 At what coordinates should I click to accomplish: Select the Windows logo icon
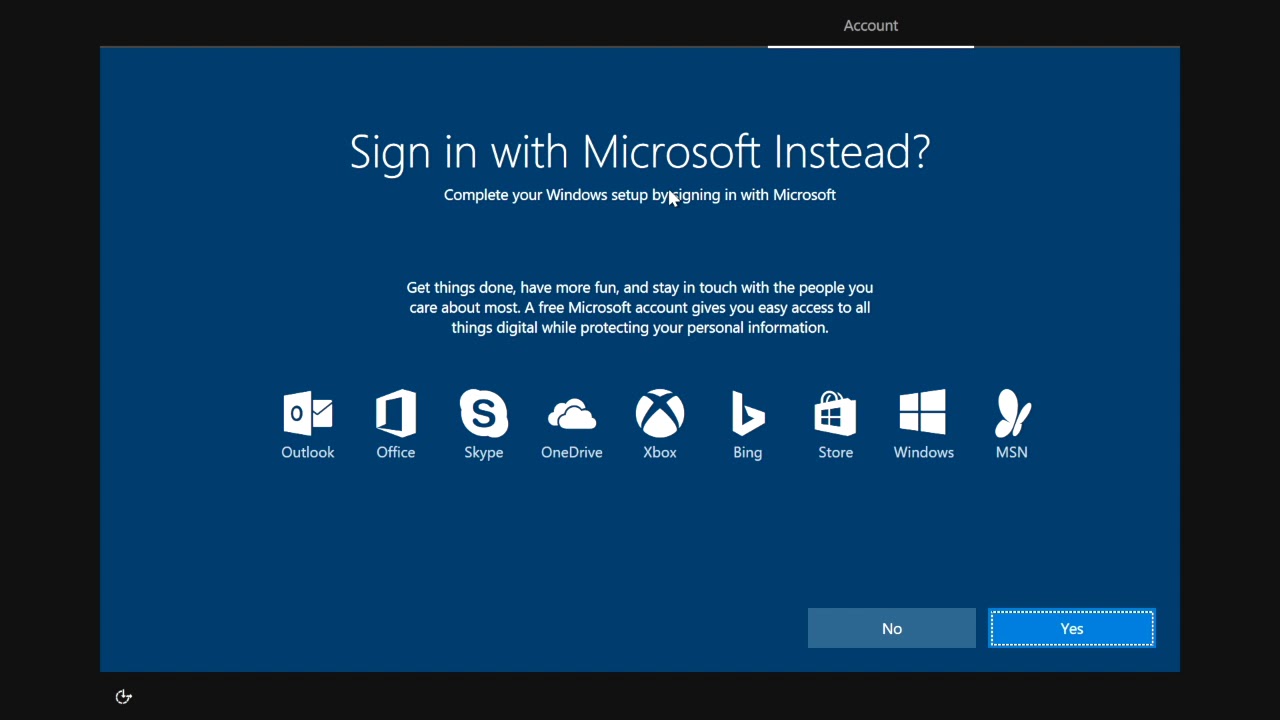click(x=923, y=413)
